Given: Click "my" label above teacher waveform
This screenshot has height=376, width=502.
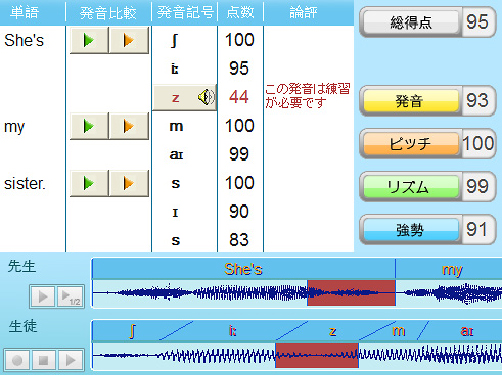Looking at the screenshot, I should click(452, 270).
